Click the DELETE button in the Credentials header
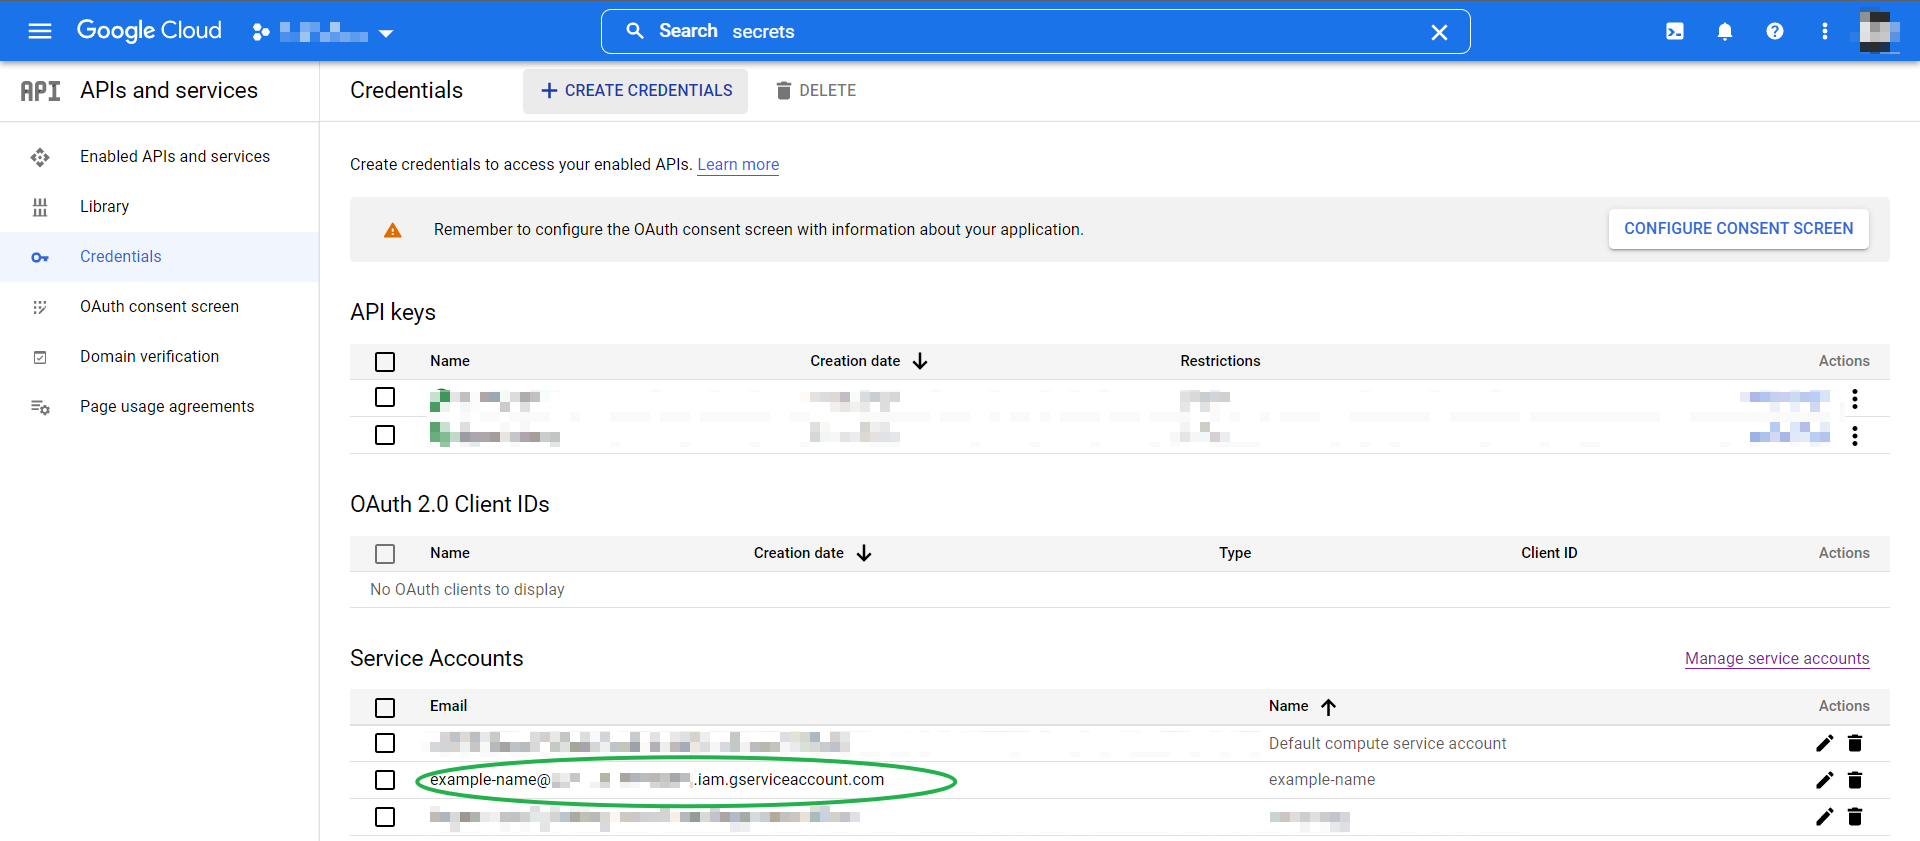Viewport: 1920px width, 841px height. 816,91
